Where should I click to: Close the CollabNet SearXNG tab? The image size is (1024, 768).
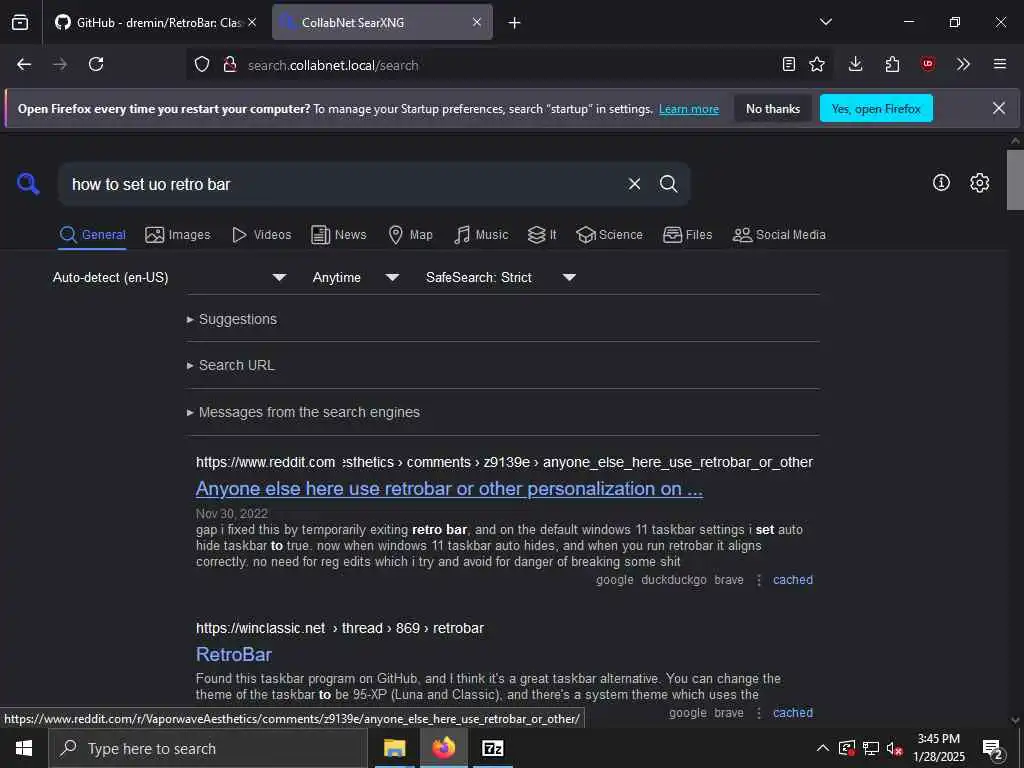(x=477, y=22)
